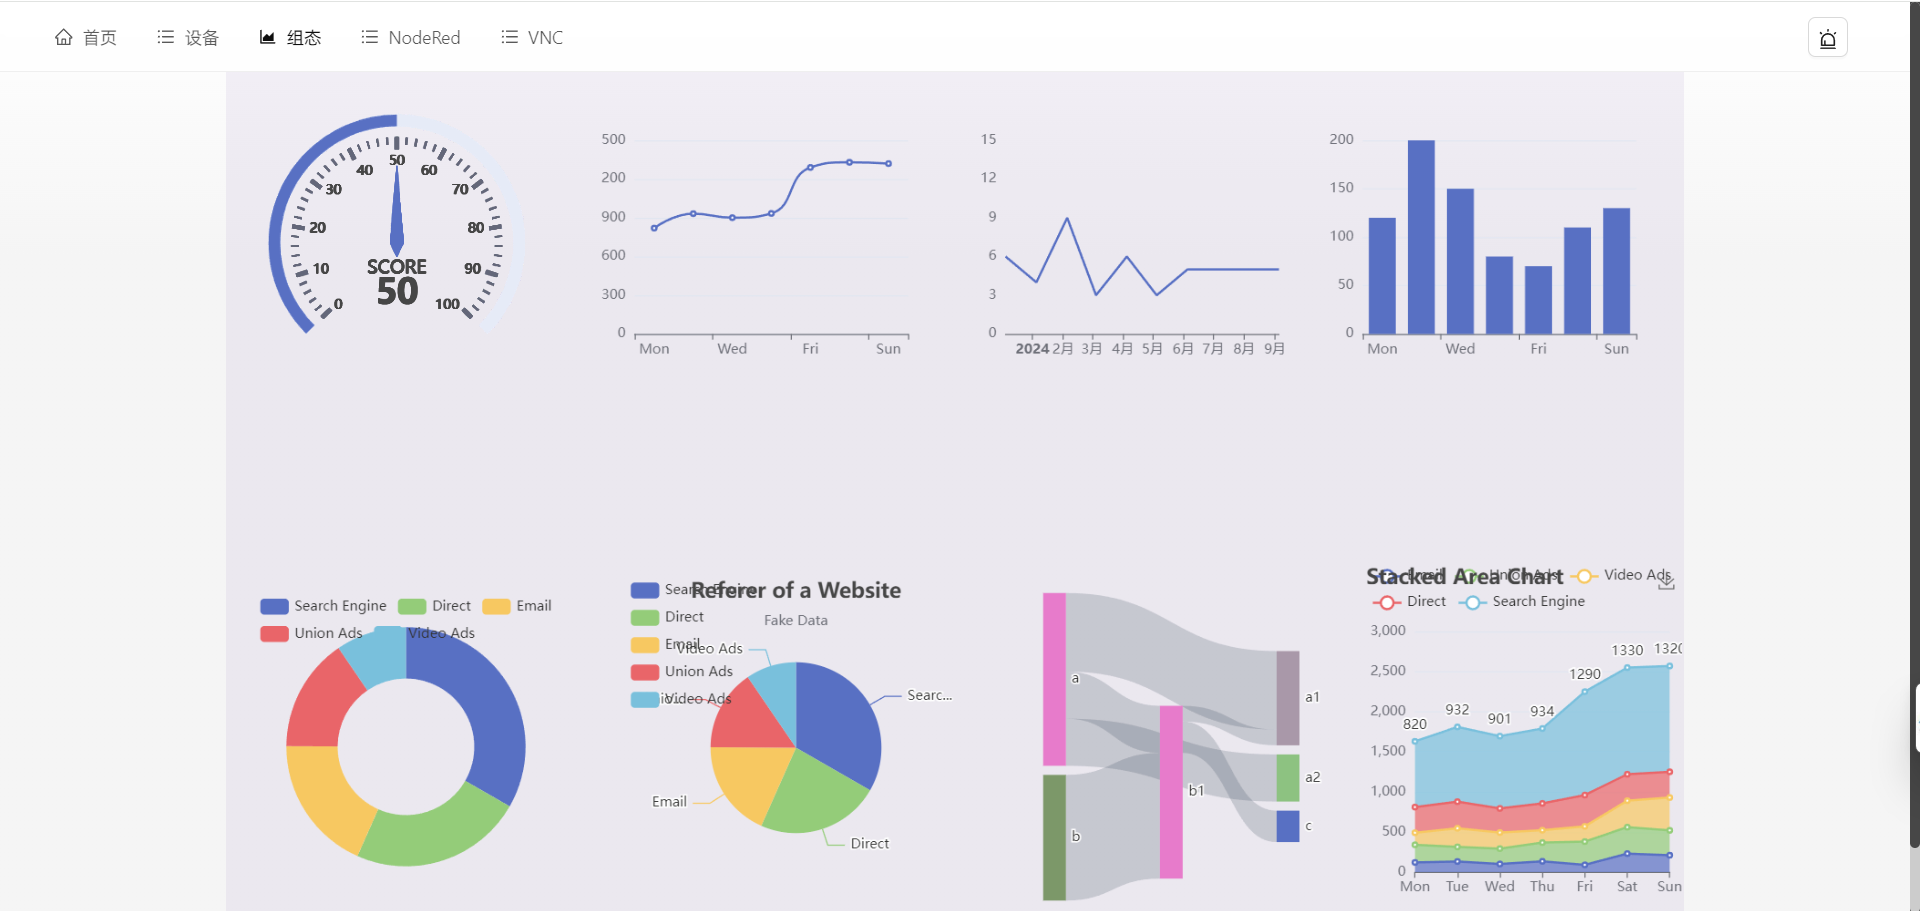Click the list icon beside VNC
The image size is (1920, 911).
(x=510, y=37)
